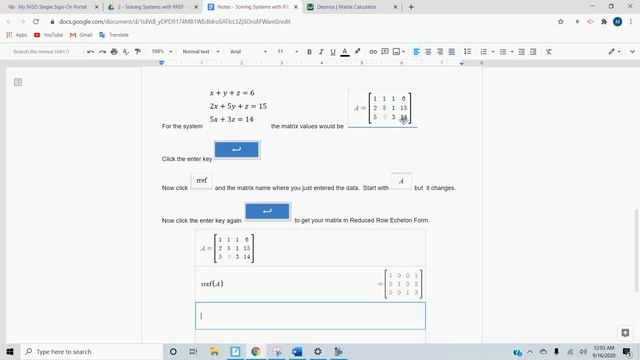The image size is (640, 360).
Task: Open the Windows Start menu
Action: (x=10, y=351)
